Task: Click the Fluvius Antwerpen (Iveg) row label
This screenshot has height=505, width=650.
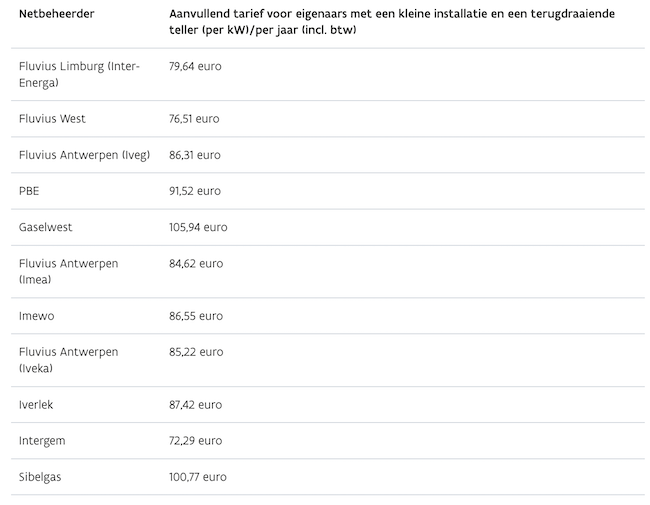Action: click(x=85, y=155)
